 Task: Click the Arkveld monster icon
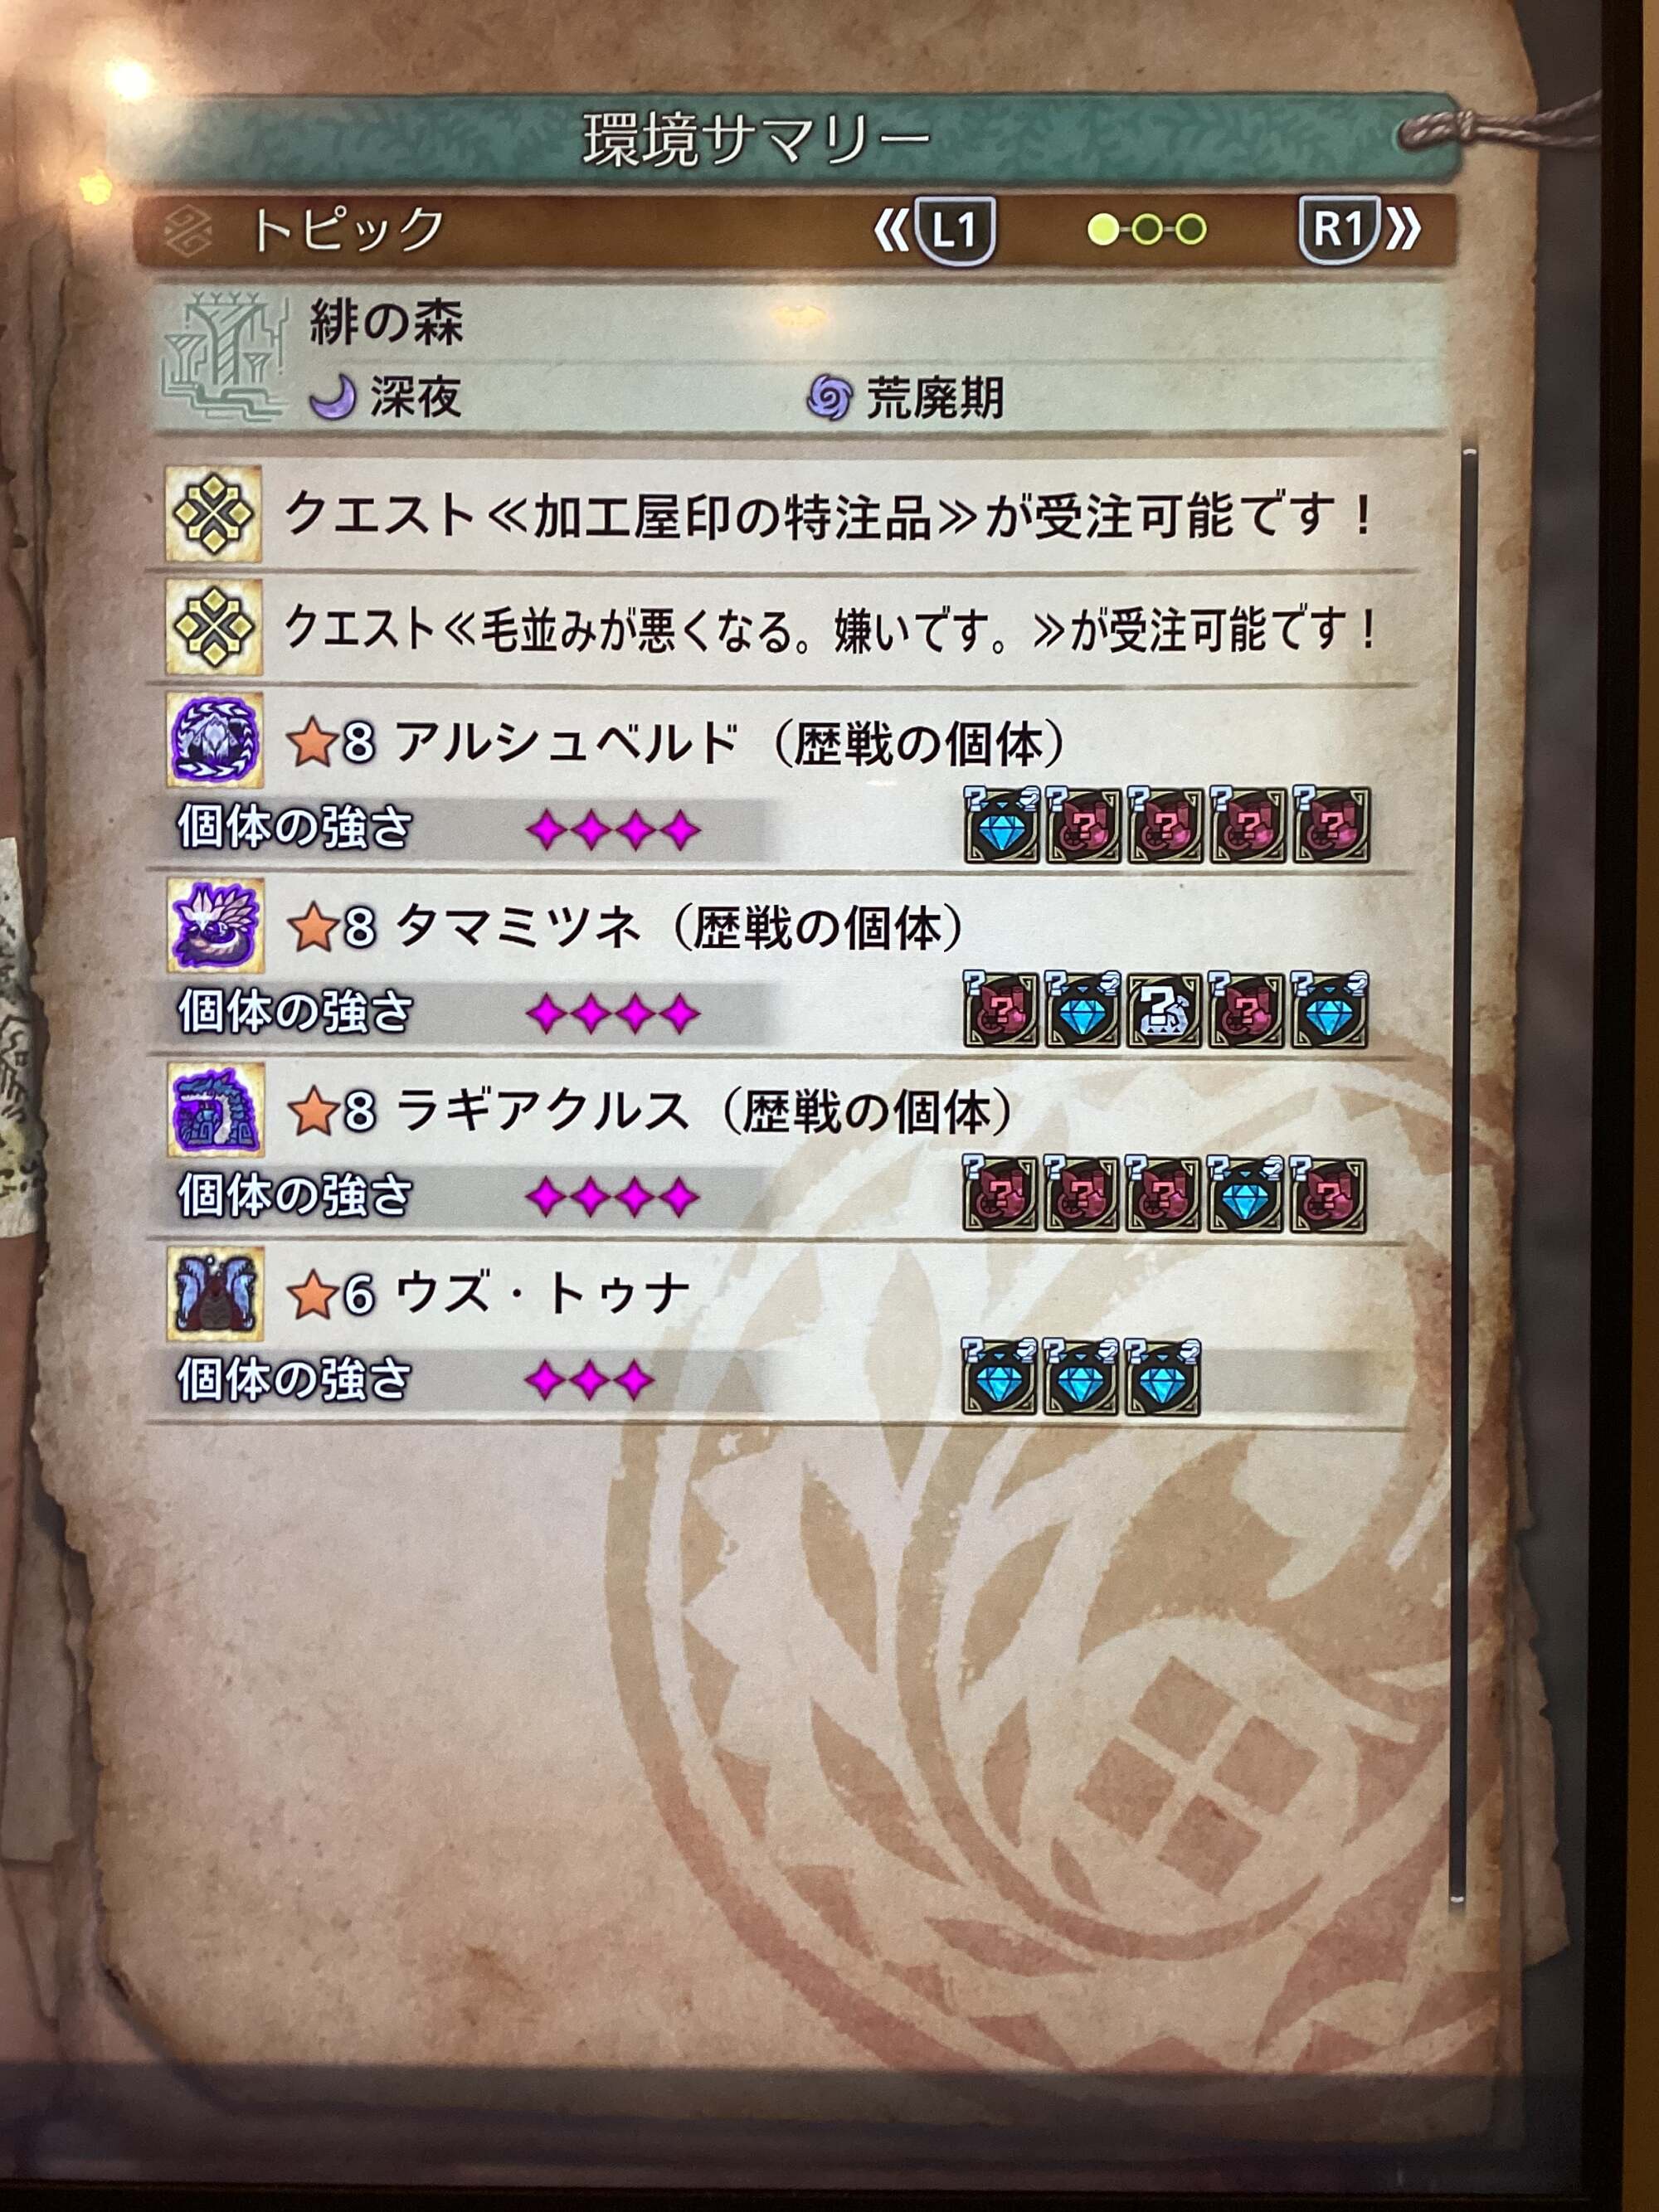click(215, 740)
